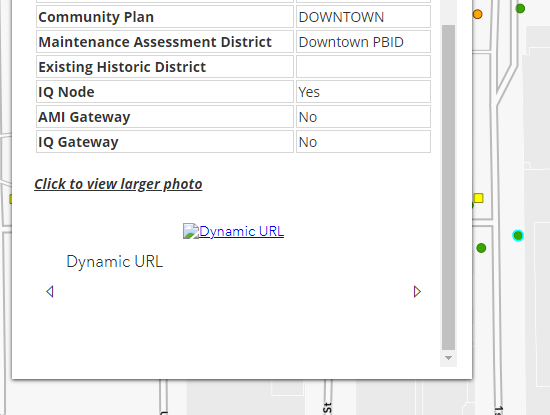
Task: Click the popup vertical scrollbar thumb
Action: click(448, 187)
